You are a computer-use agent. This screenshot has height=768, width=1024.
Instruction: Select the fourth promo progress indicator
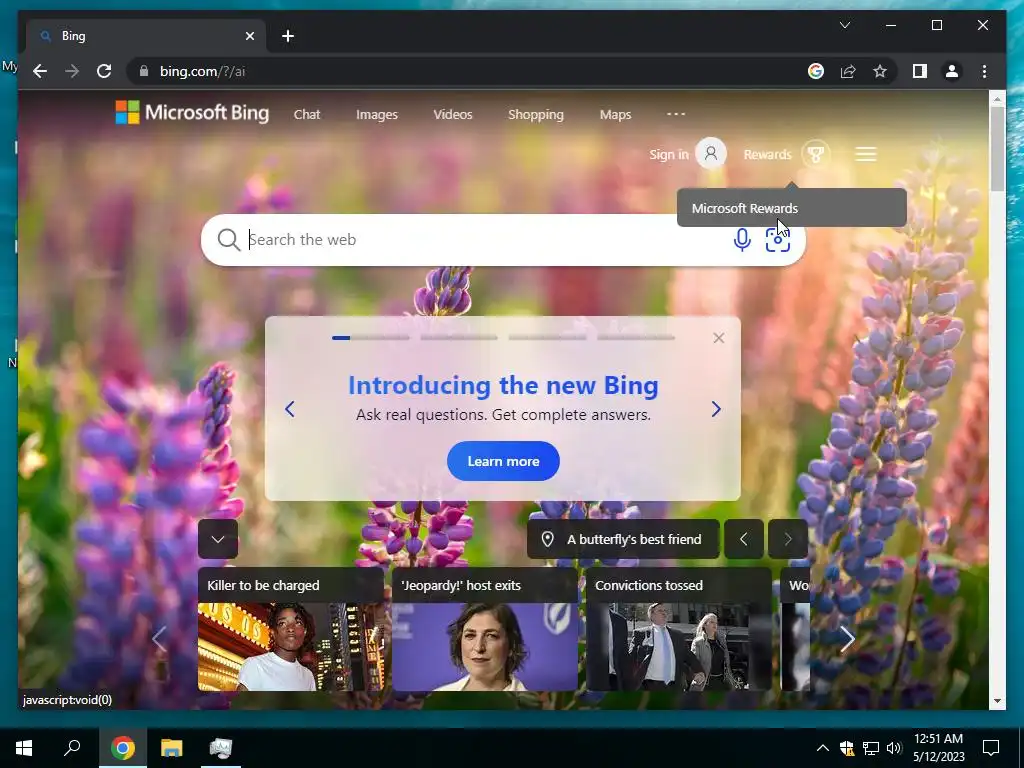click(635, 338)
